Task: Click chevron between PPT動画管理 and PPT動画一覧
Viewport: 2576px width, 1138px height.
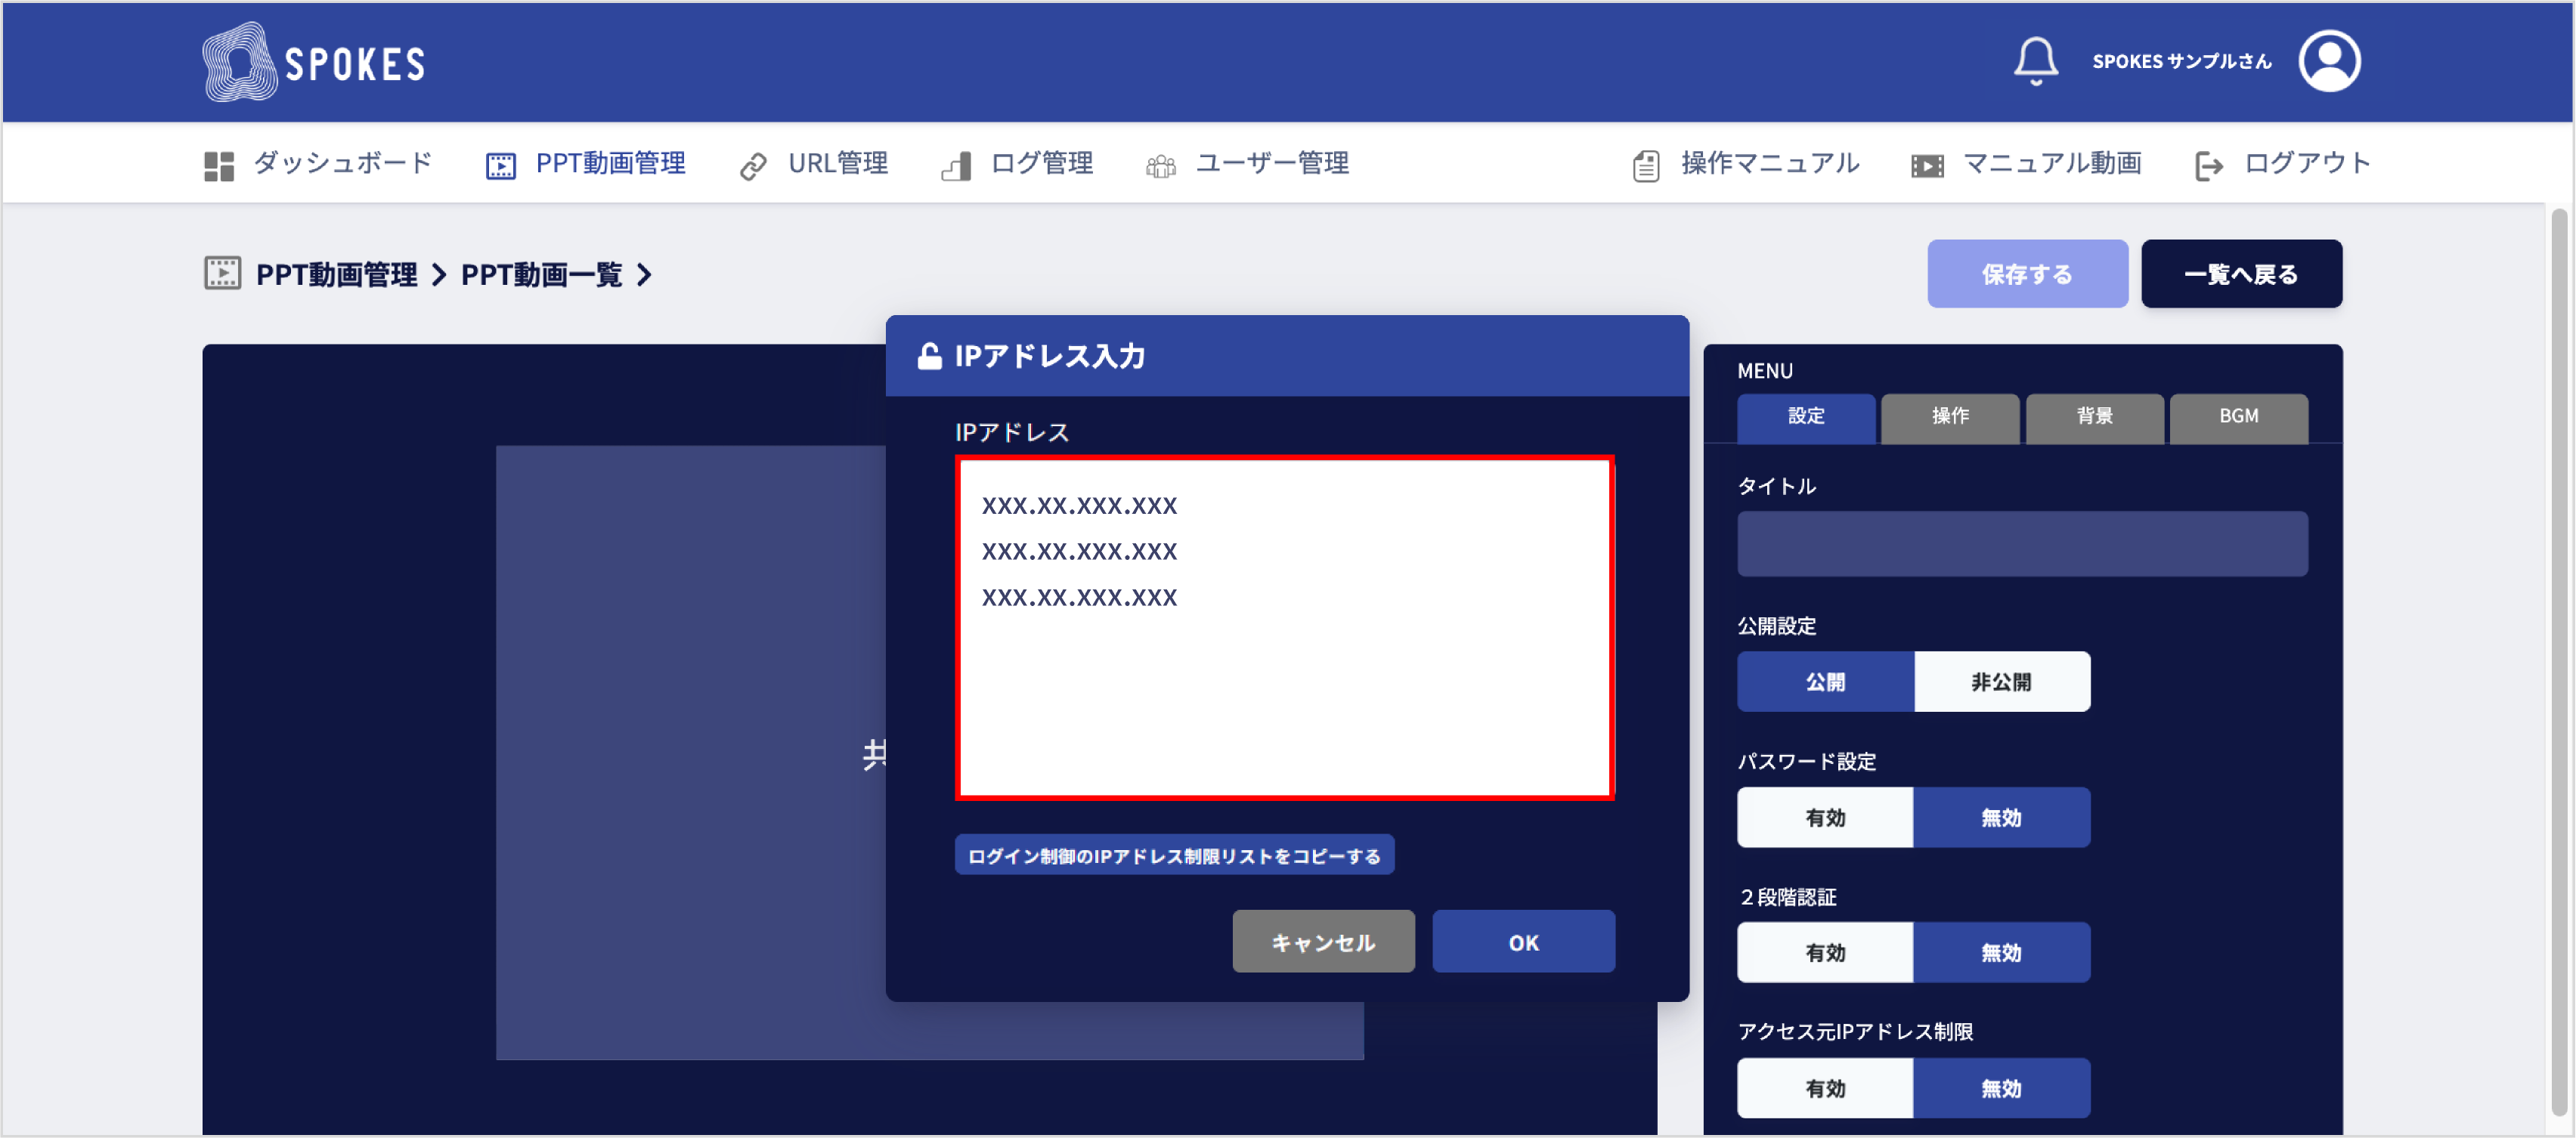Action: pos(439,274)
